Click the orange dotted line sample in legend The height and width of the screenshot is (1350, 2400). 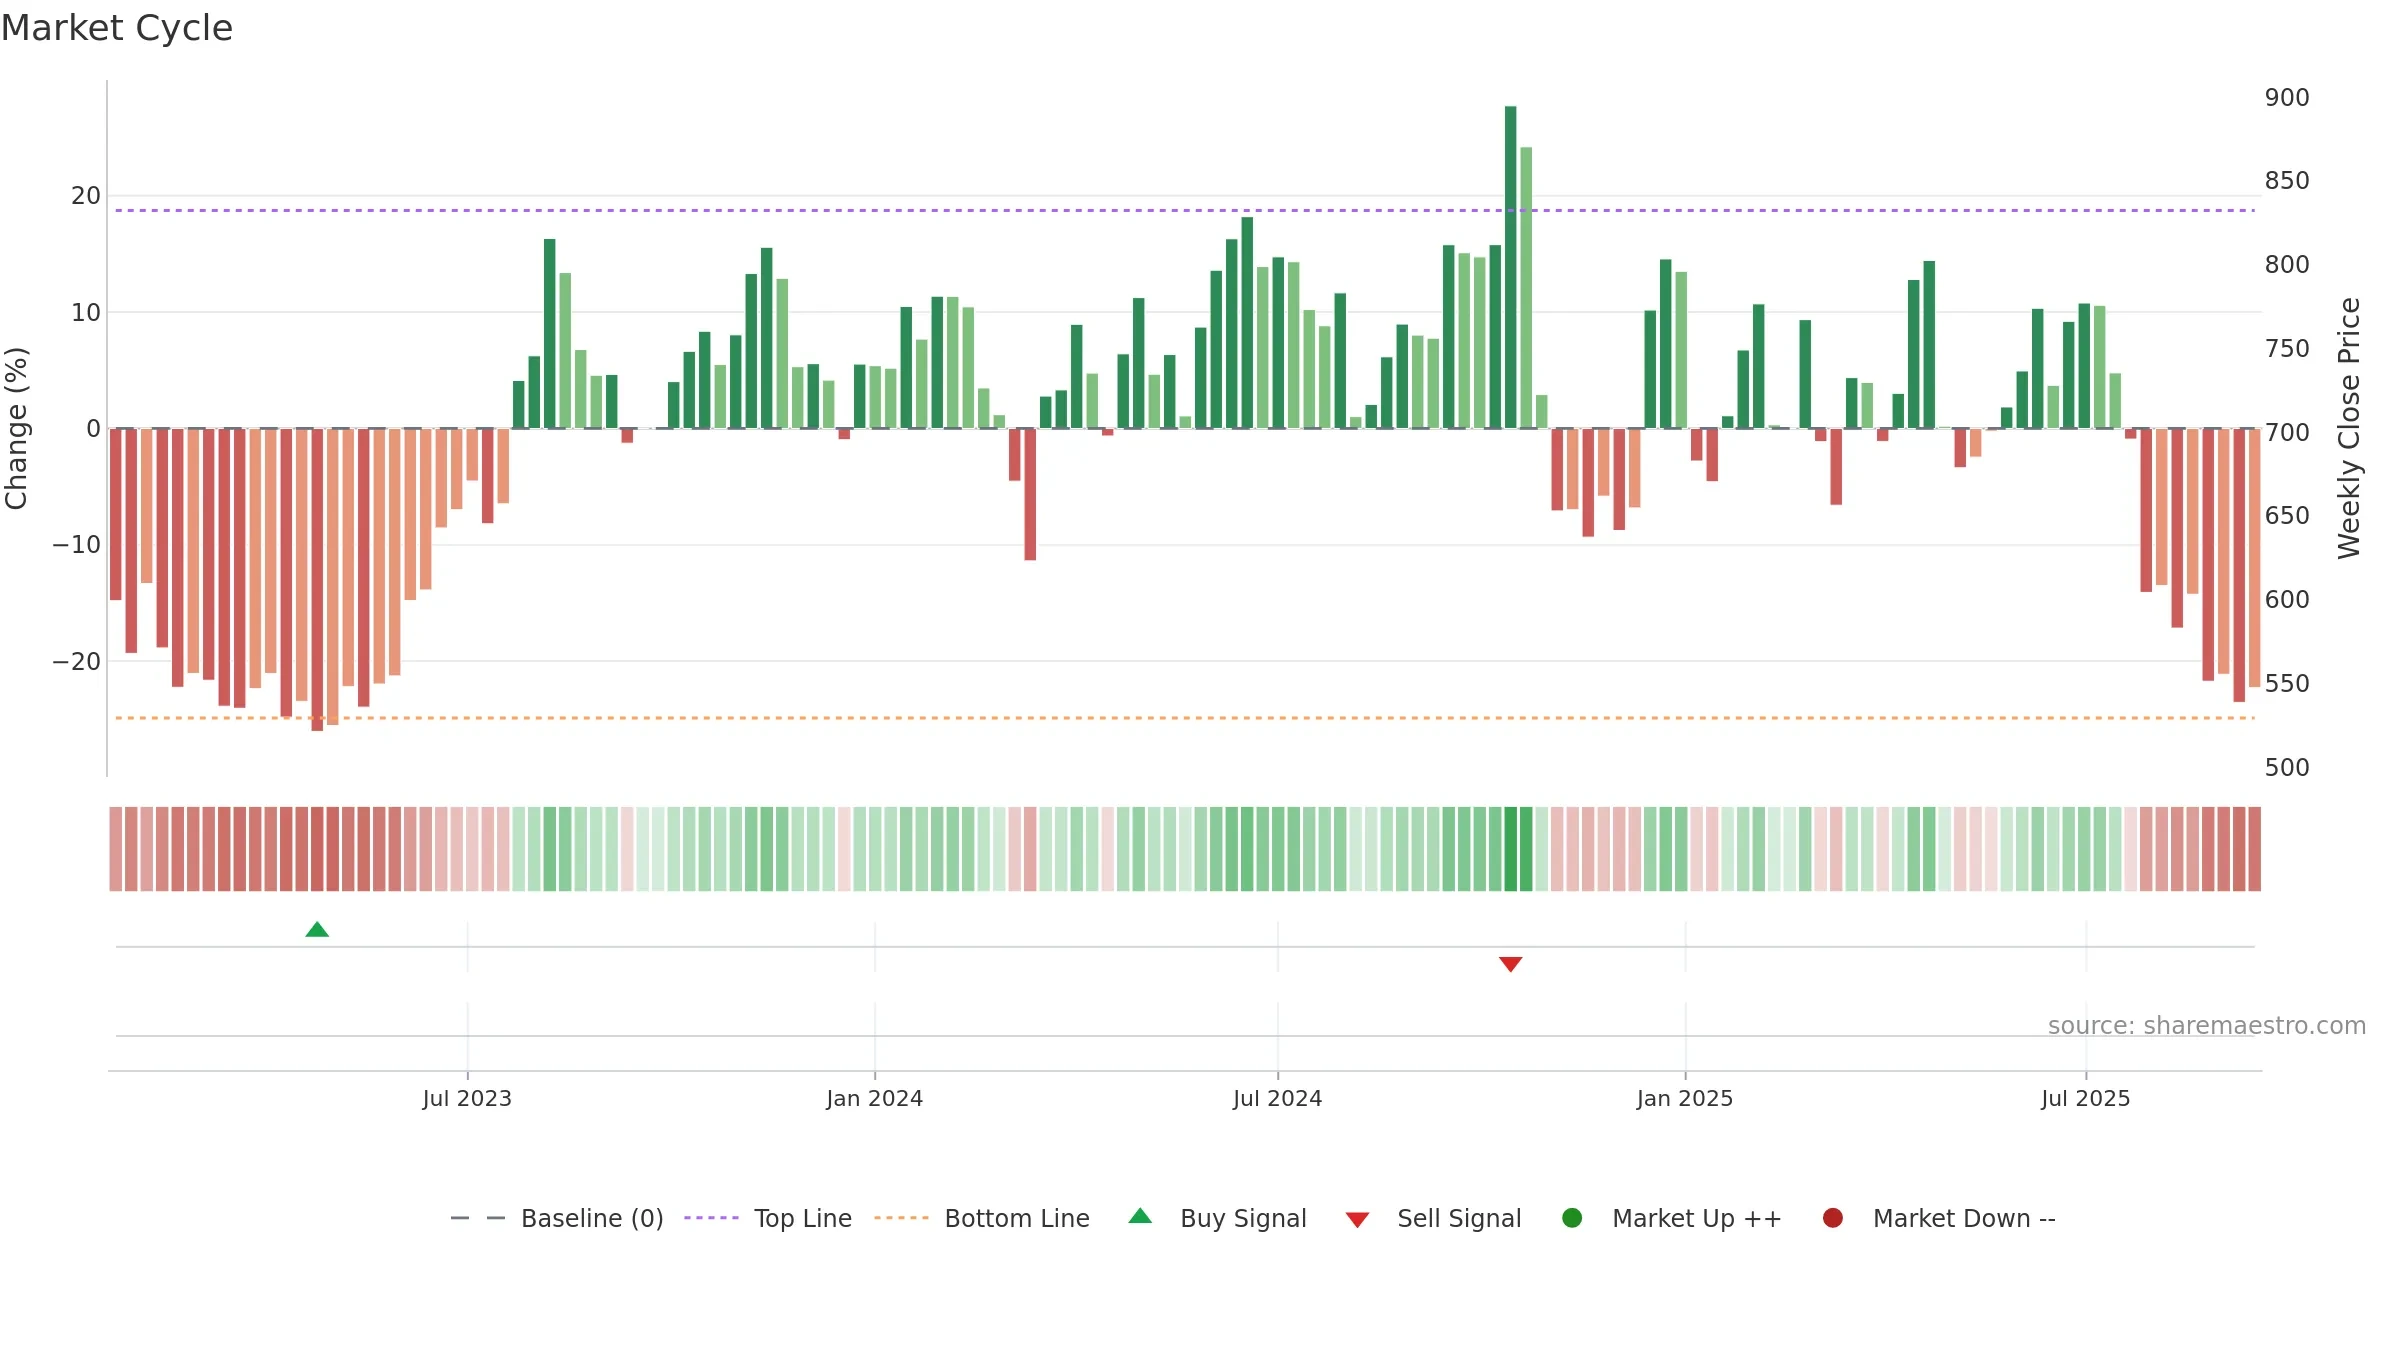pyautogui.click(x=901, y=1218)
